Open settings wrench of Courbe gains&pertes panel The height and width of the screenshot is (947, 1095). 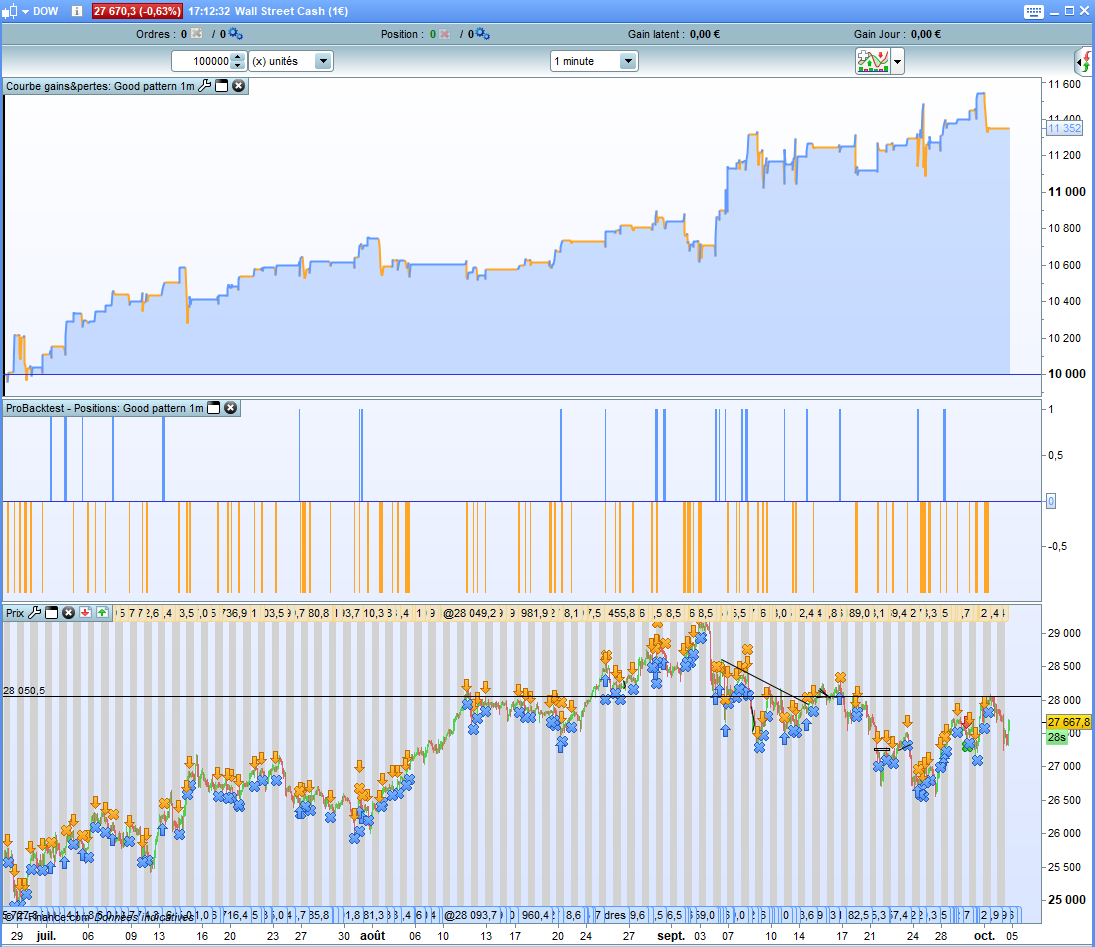point(205,86)
